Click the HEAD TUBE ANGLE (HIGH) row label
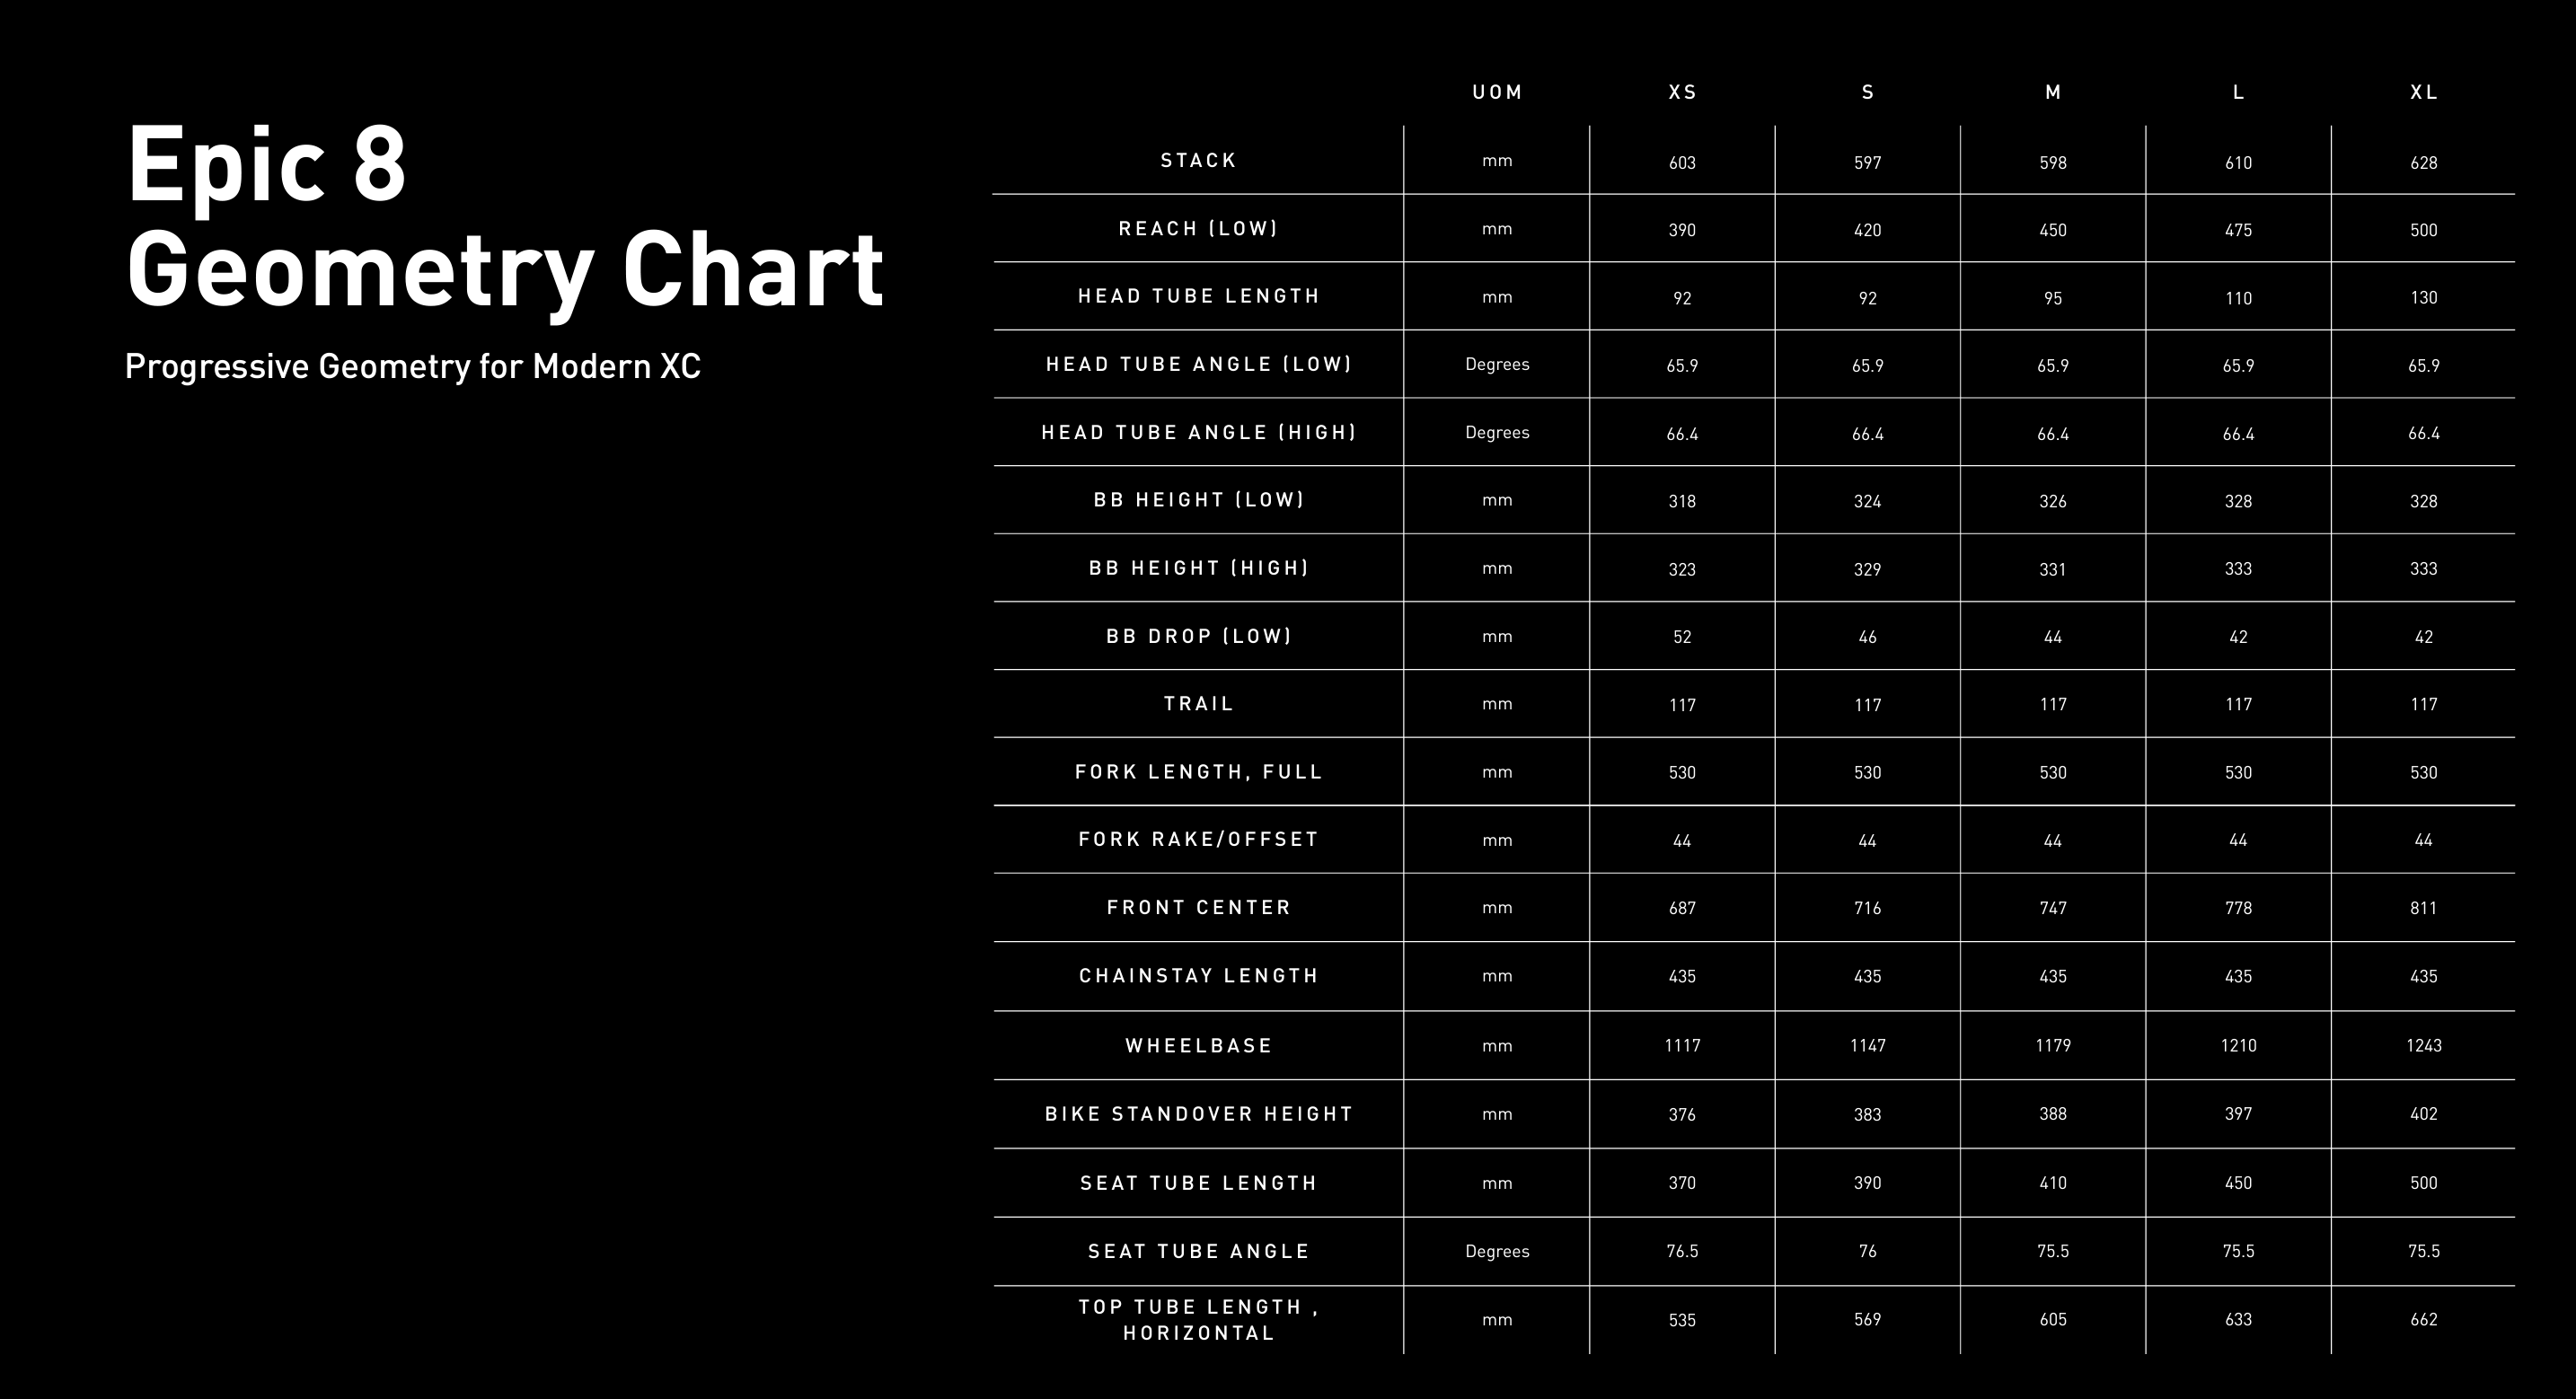Image resolution: width=2576 pixels, height=1399 pixels. tap(1198, 433)
